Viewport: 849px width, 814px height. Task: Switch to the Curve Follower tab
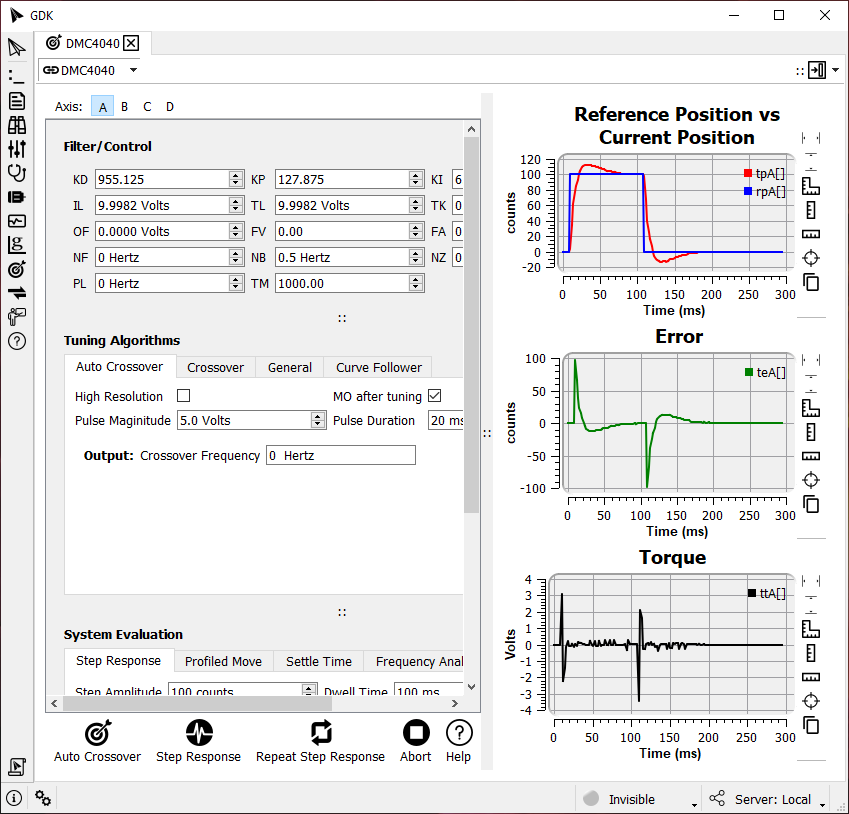click(379, 367)
